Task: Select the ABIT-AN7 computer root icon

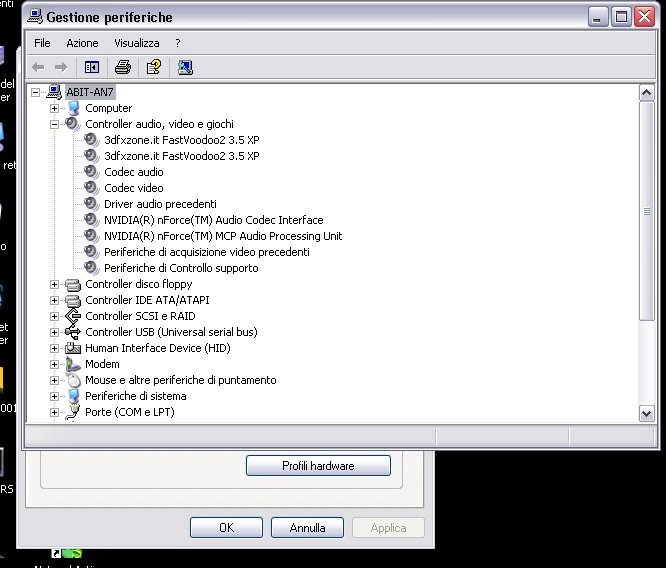Action: [x=54, y=92]
